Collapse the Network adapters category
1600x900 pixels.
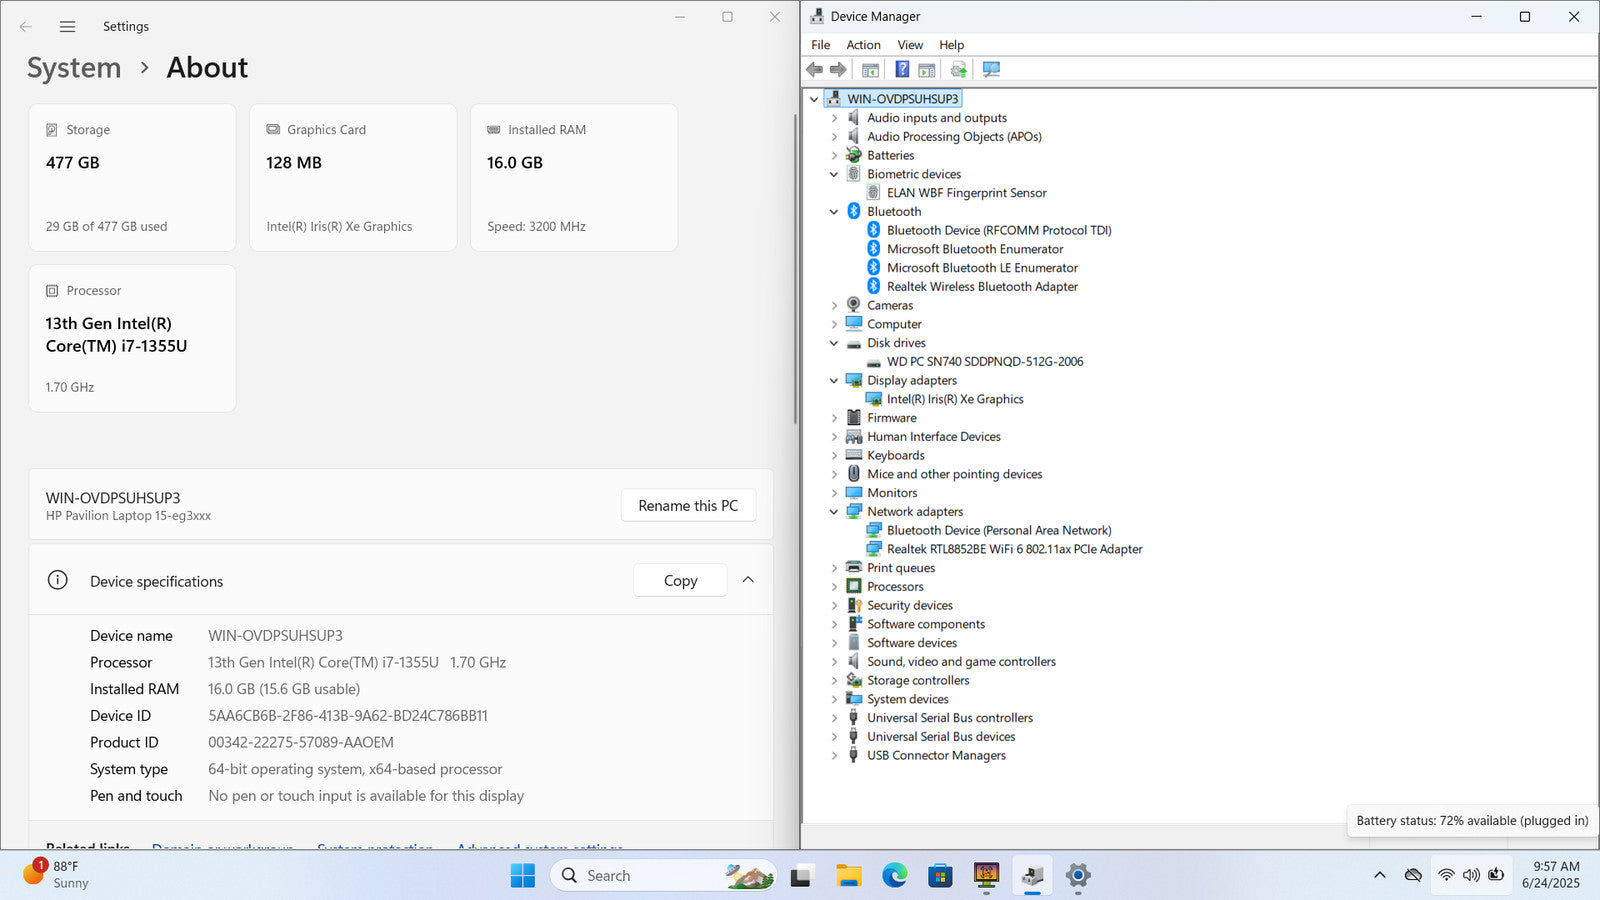(834, 512)
